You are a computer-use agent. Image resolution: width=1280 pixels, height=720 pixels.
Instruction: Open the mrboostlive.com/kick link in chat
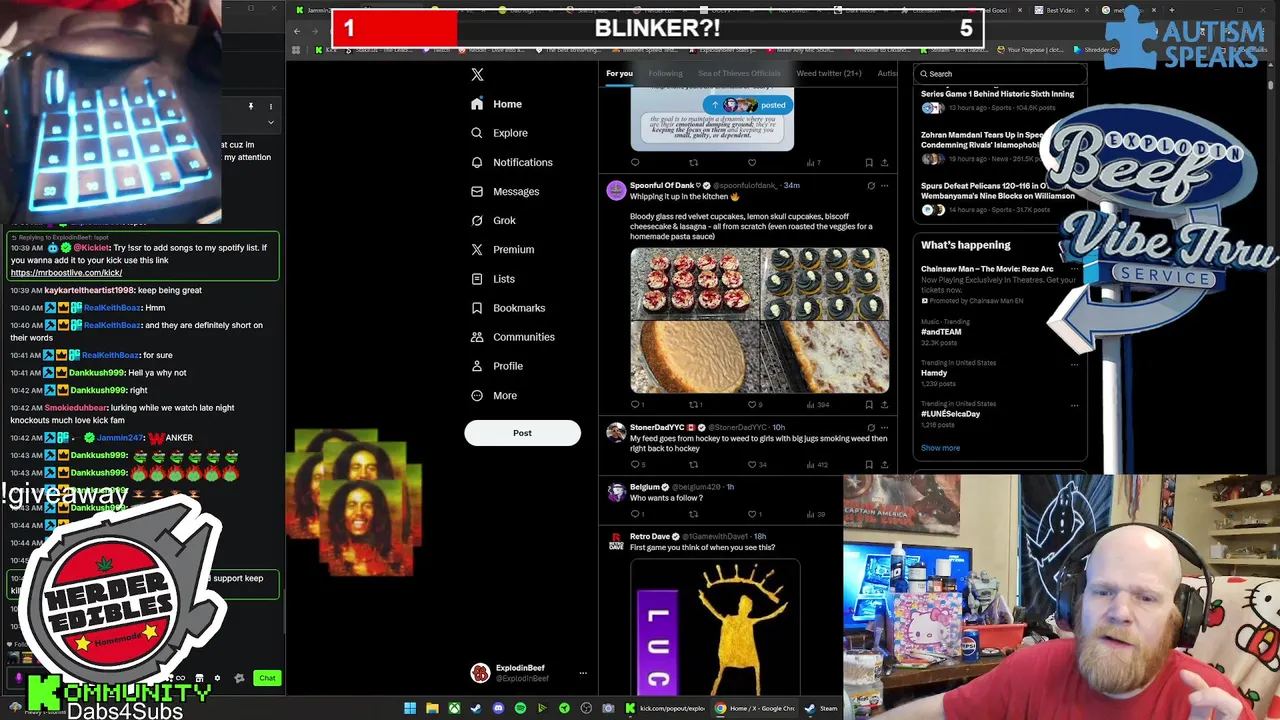pos(66,273)
